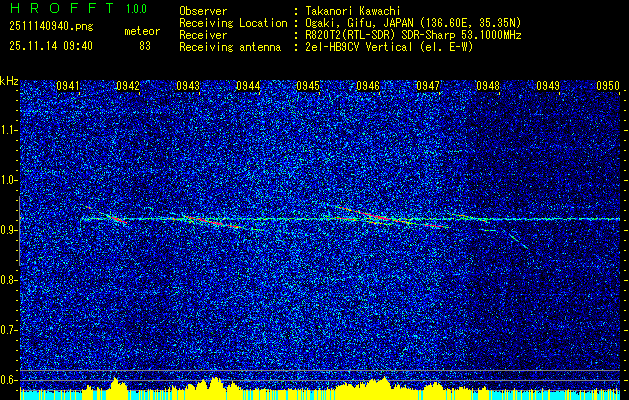Click the kHz axis unit label
This screenshot has width=629, height=400.
[x=9, y=81]
